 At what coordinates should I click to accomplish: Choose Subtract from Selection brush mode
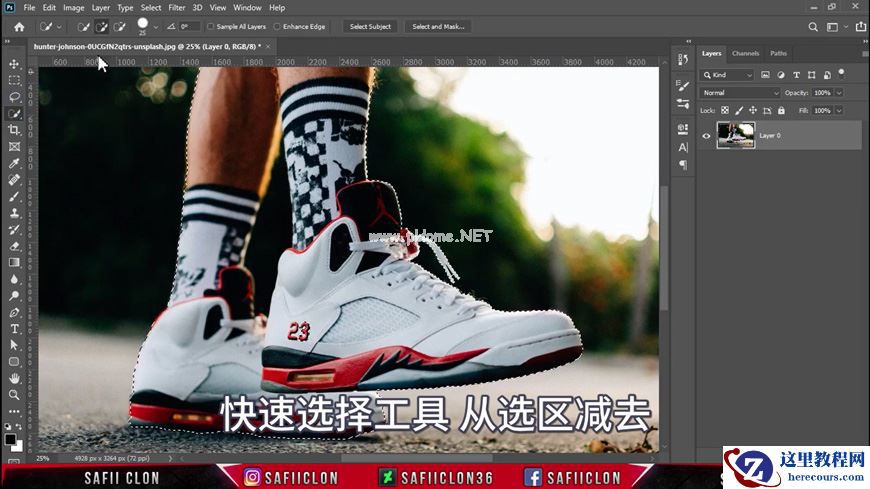pos(119,27)
